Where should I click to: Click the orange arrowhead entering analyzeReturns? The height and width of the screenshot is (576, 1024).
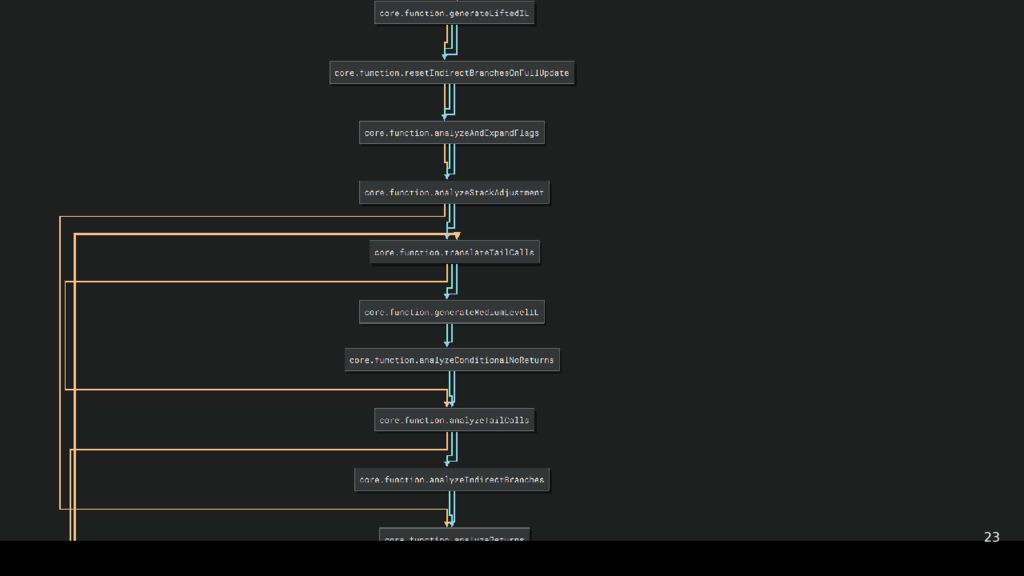(x=448, y=523)
